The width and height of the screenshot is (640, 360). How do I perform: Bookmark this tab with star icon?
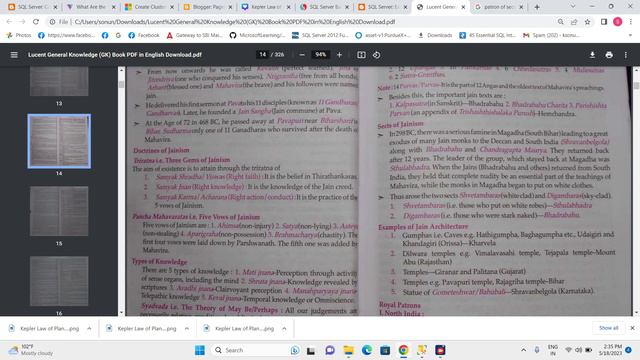pos(587,22)
